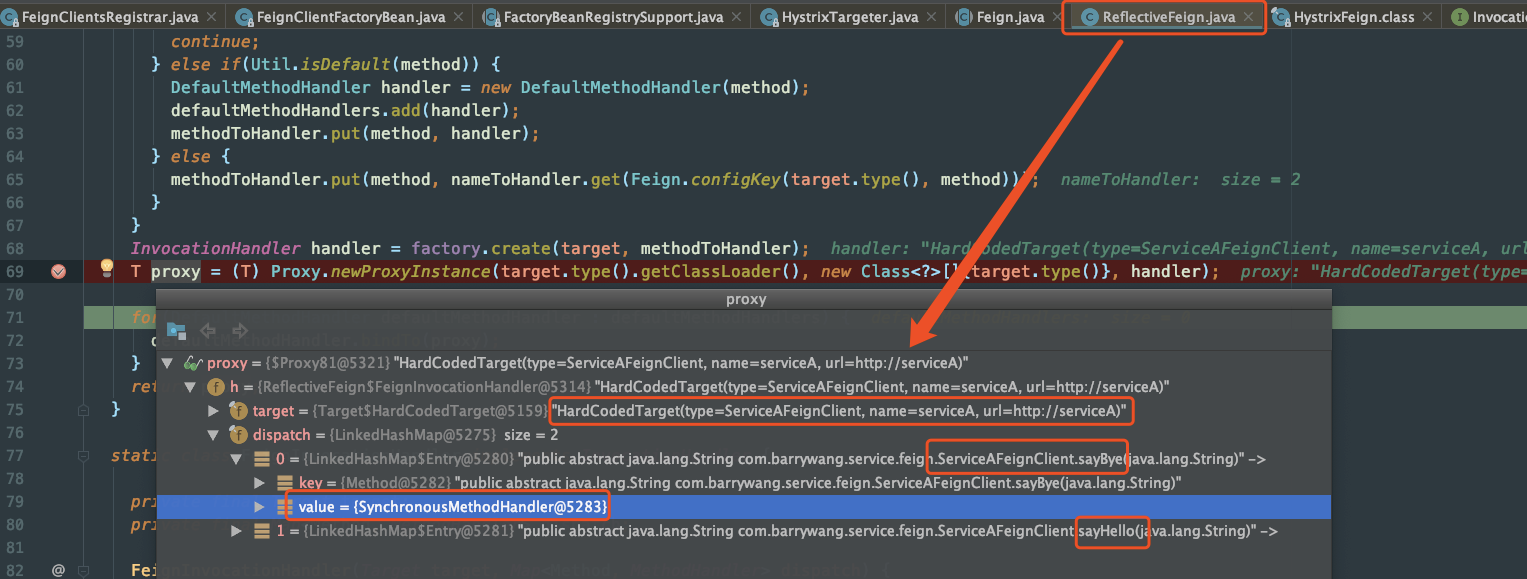Collapse the entry 0 sayBye node
1527x579 pixels.
[236, 459]
